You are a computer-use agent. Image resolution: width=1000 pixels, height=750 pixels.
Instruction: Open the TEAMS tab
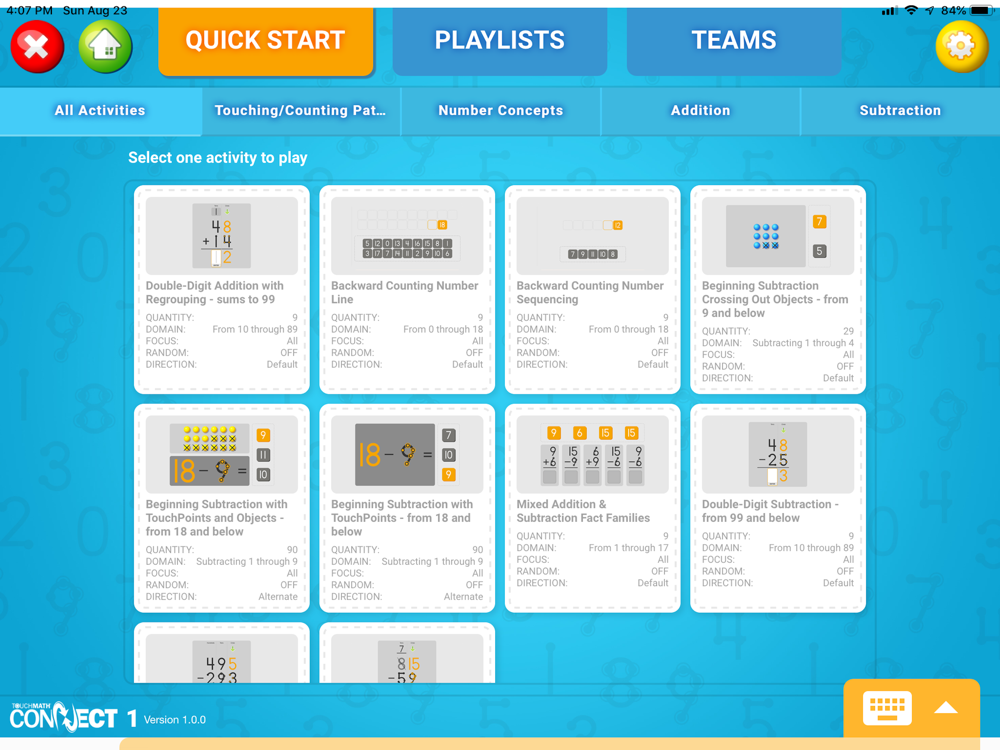[734, 40]
